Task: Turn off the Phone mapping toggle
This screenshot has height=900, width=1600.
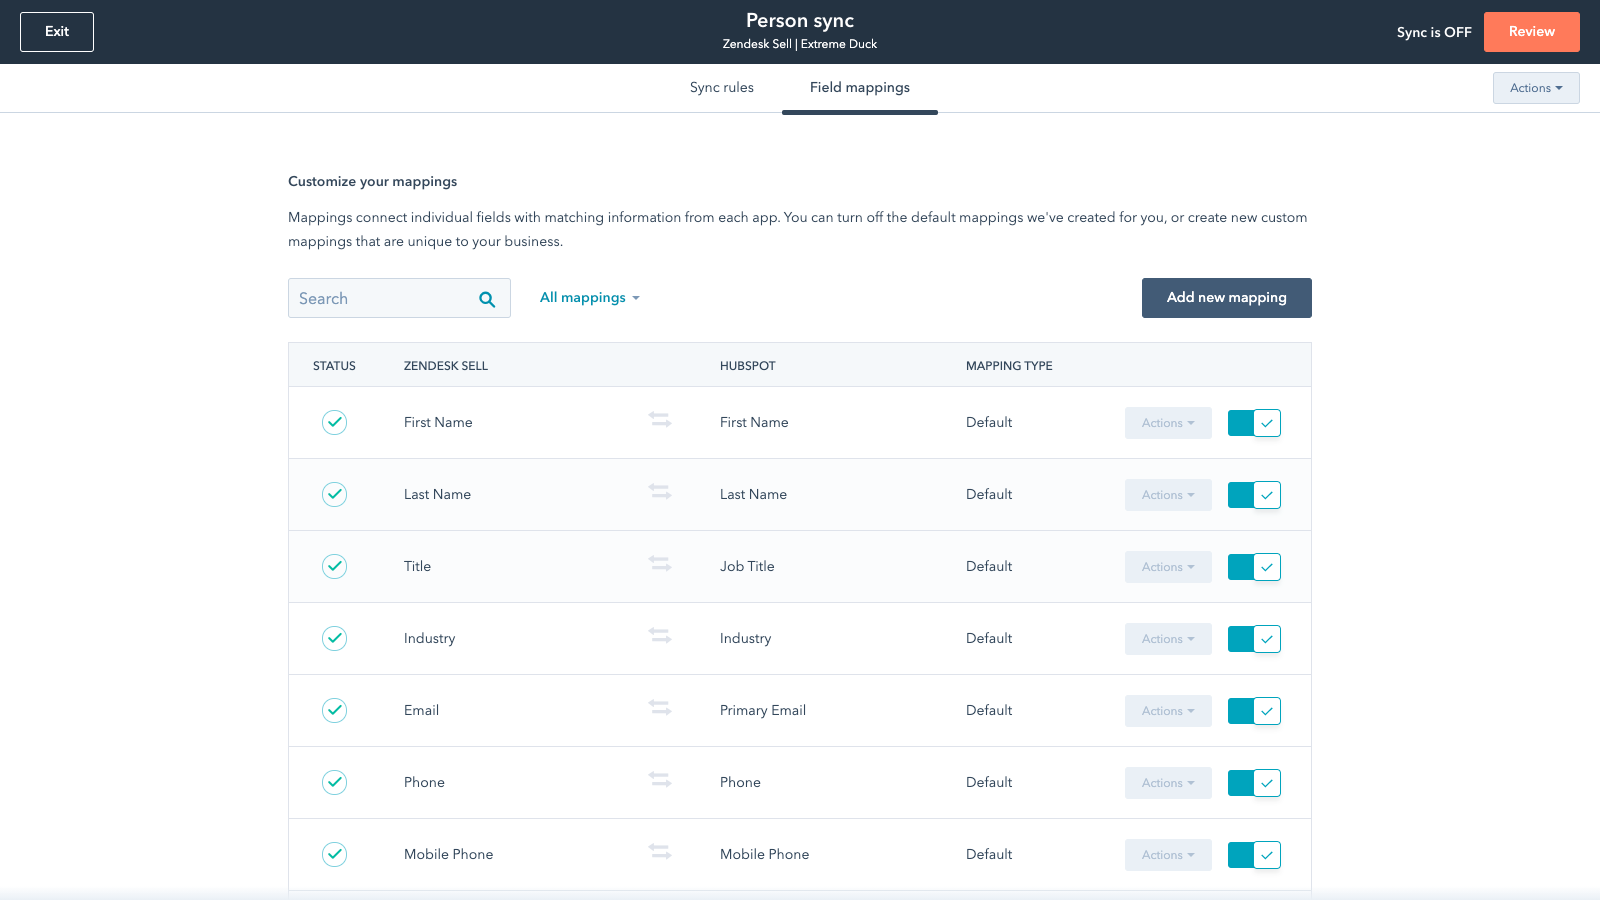Action: (1254, 783)
